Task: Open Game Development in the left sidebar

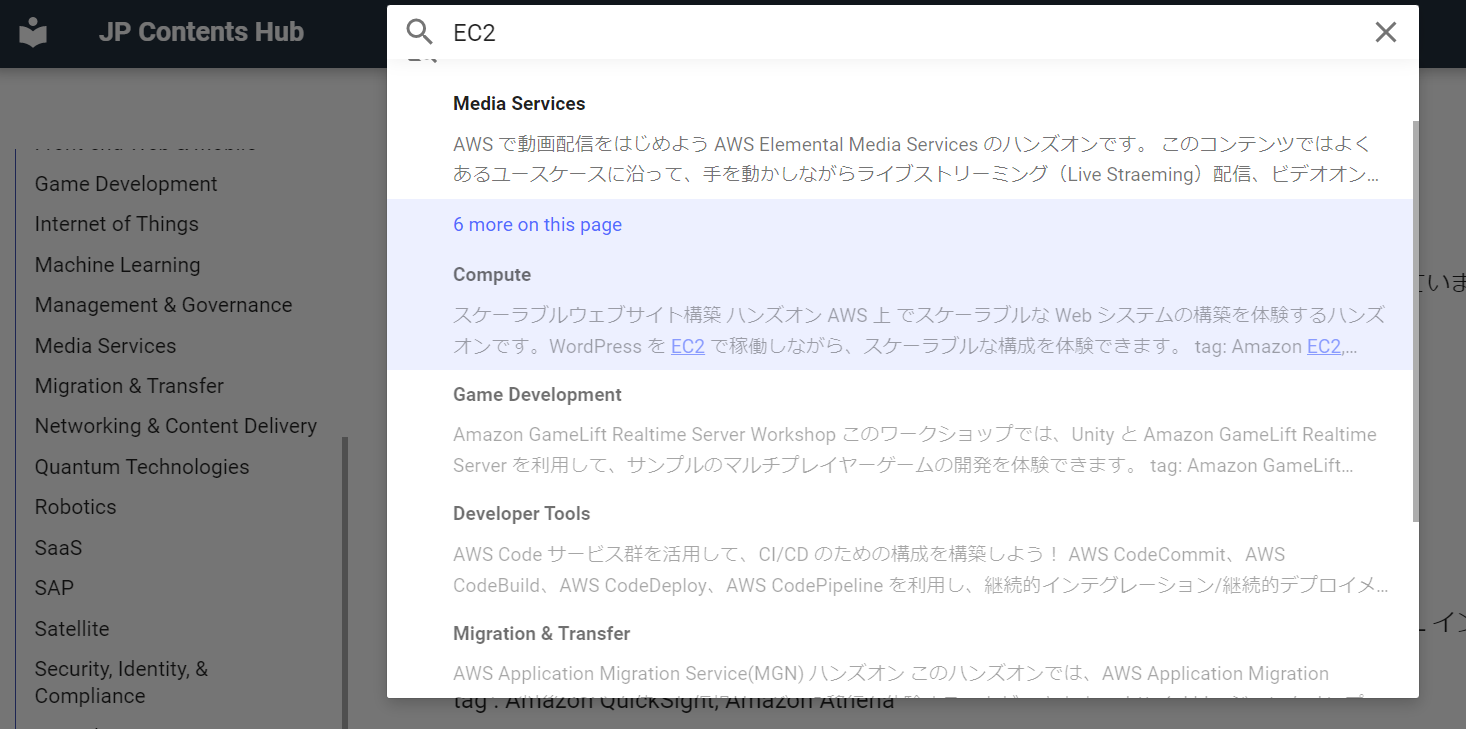Action: tap(126, 184)
